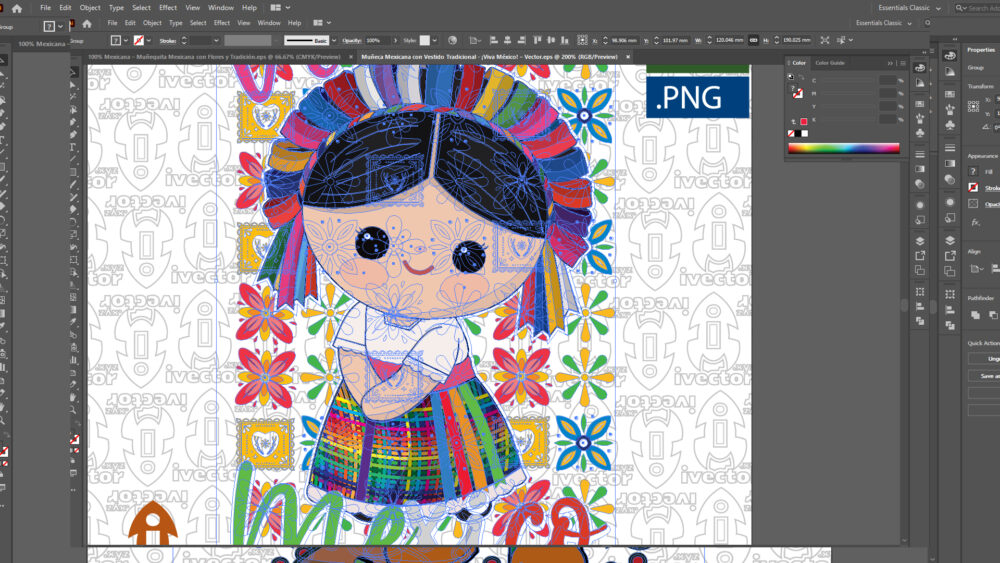Open Swatches panel icon in inner dock

[x=920, y=104]
